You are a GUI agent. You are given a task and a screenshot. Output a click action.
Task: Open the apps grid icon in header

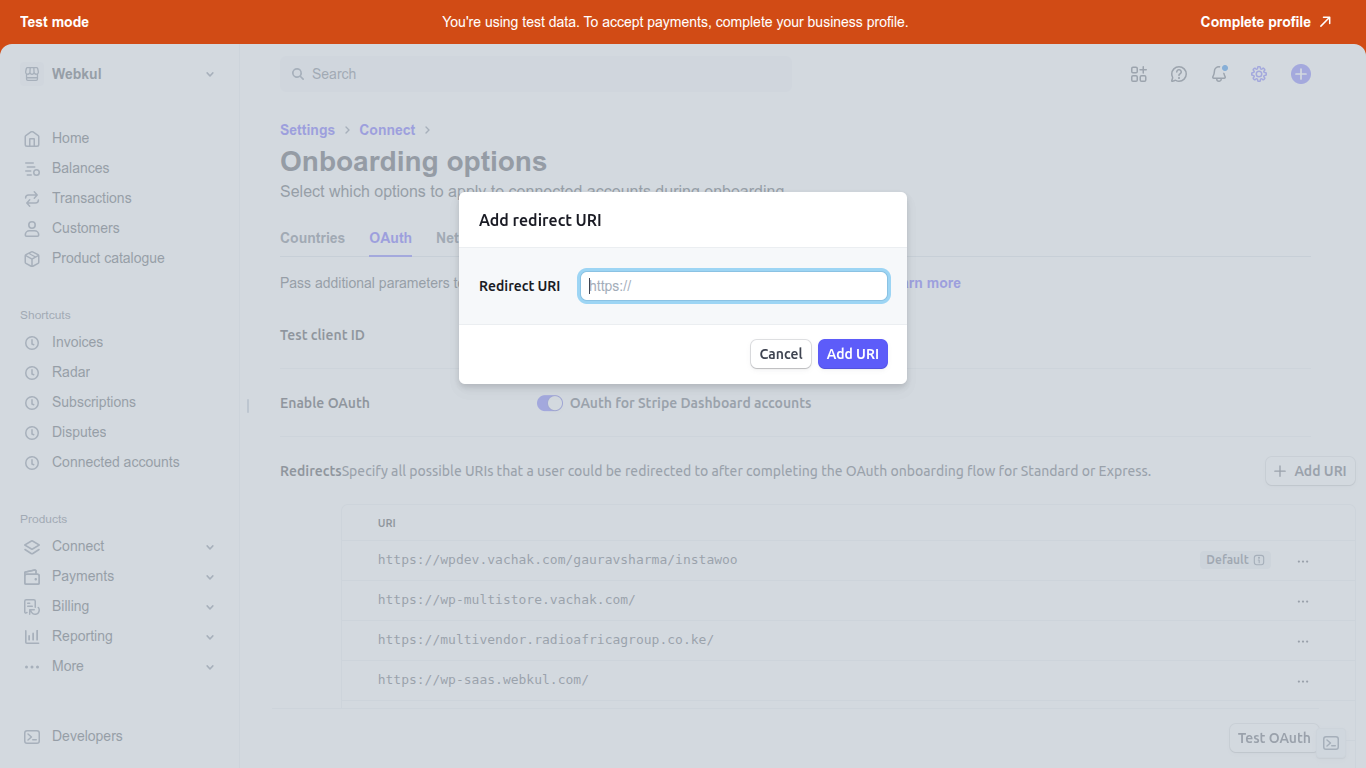pyautogui.click(x=1138, y=74)
